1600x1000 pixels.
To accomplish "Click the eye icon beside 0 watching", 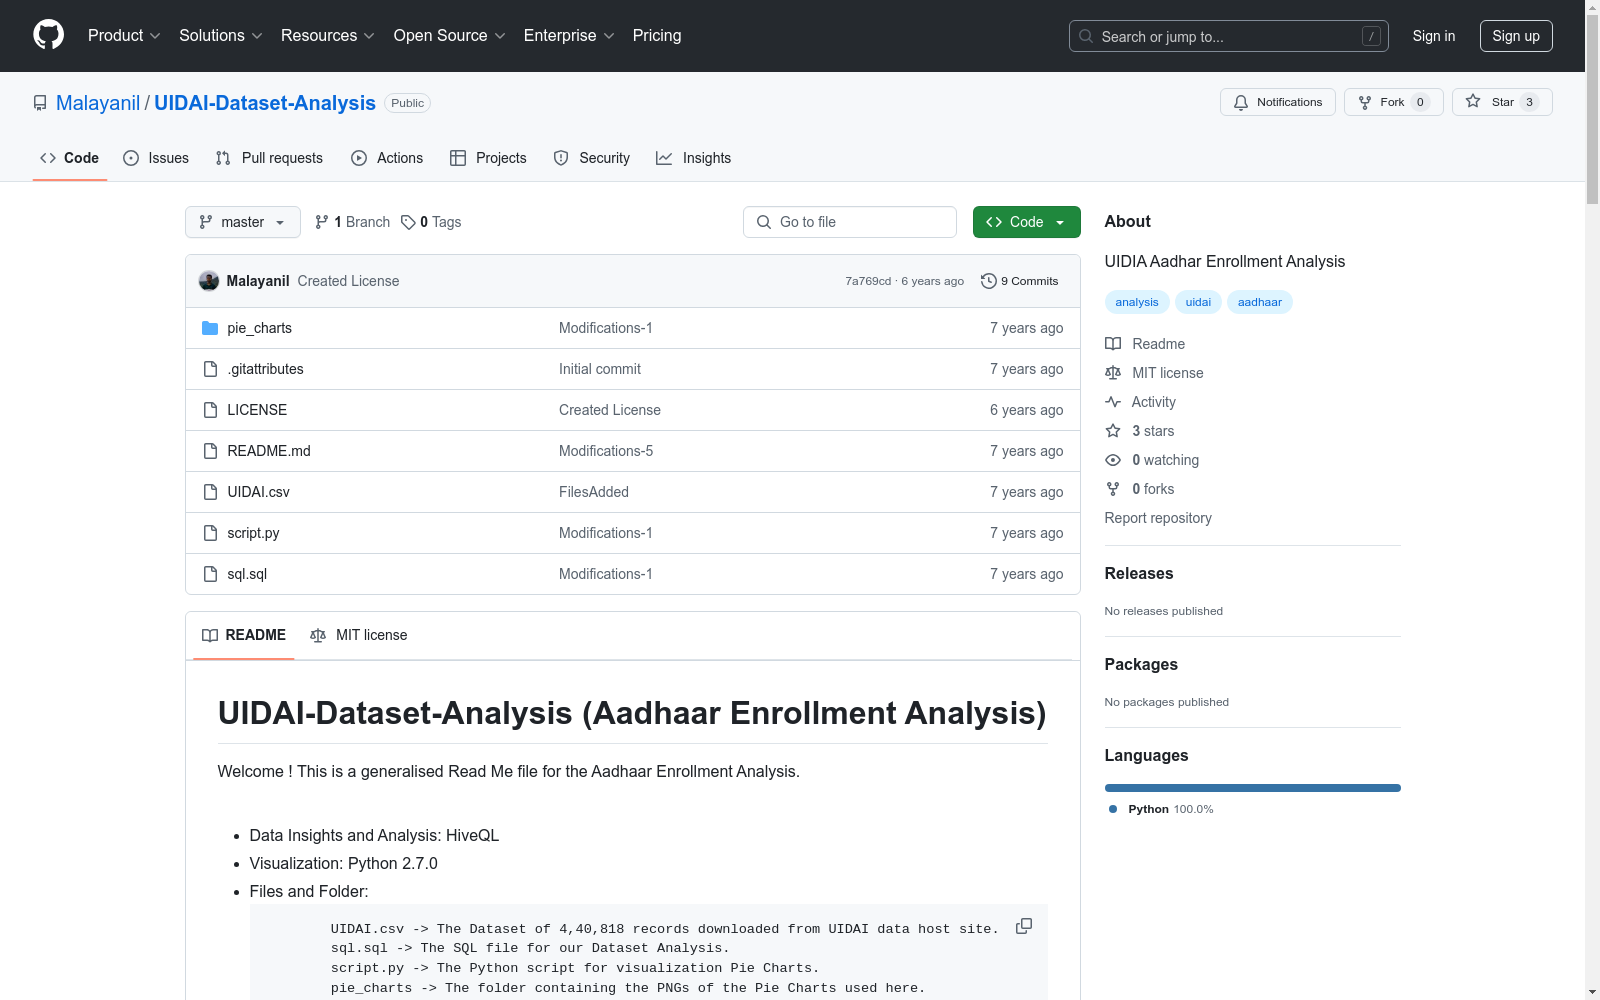I will [x=1113, y=460].
